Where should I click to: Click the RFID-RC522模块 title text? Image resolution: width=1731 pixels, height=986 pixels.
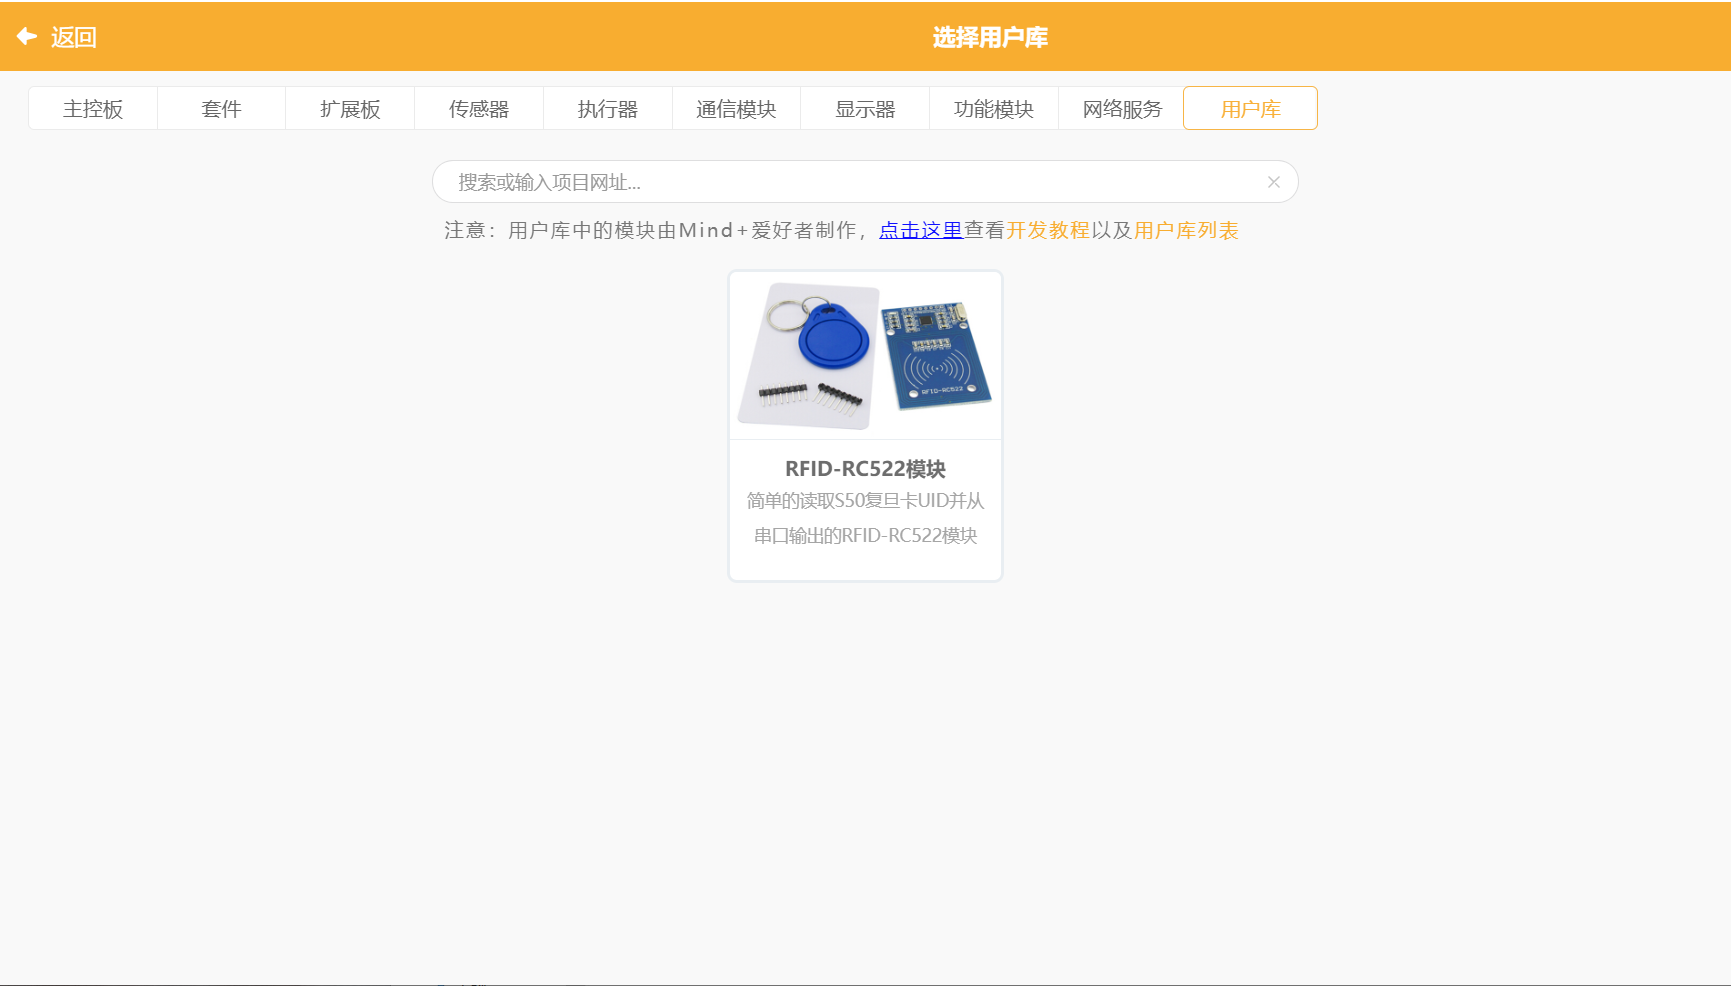(x=864, y=468)
